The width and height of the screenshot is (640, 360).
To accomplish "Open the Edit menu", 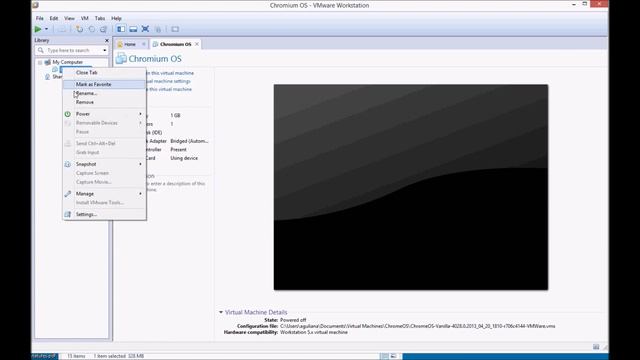I will coord(54,18).
